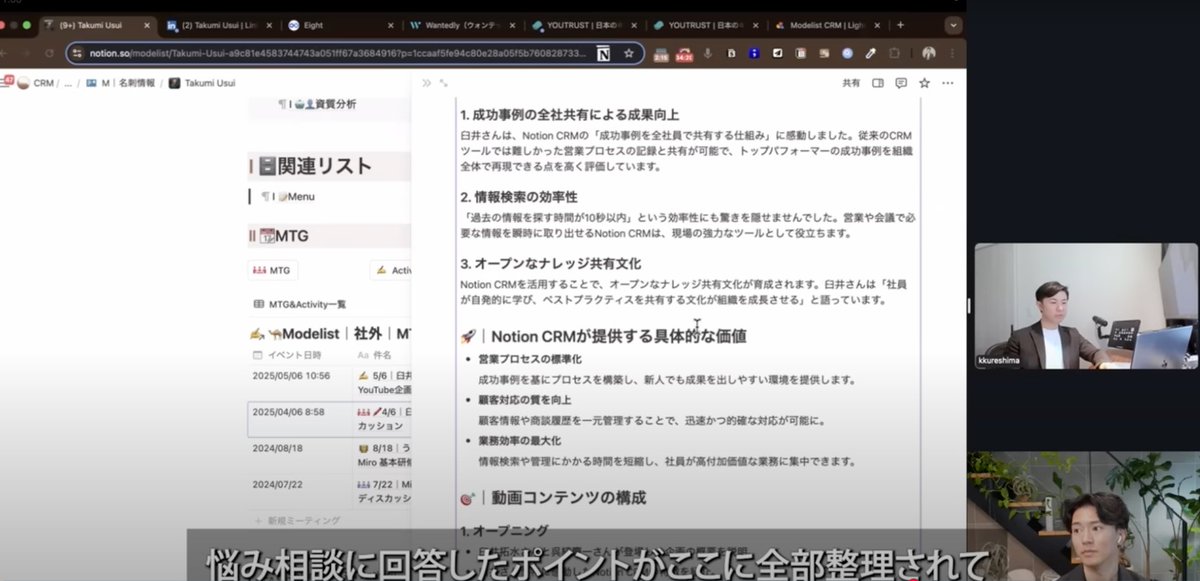The image size is (1200, 581).
Task: Click heading 情報検索の効率性
Action: click(x=519, y=196)
